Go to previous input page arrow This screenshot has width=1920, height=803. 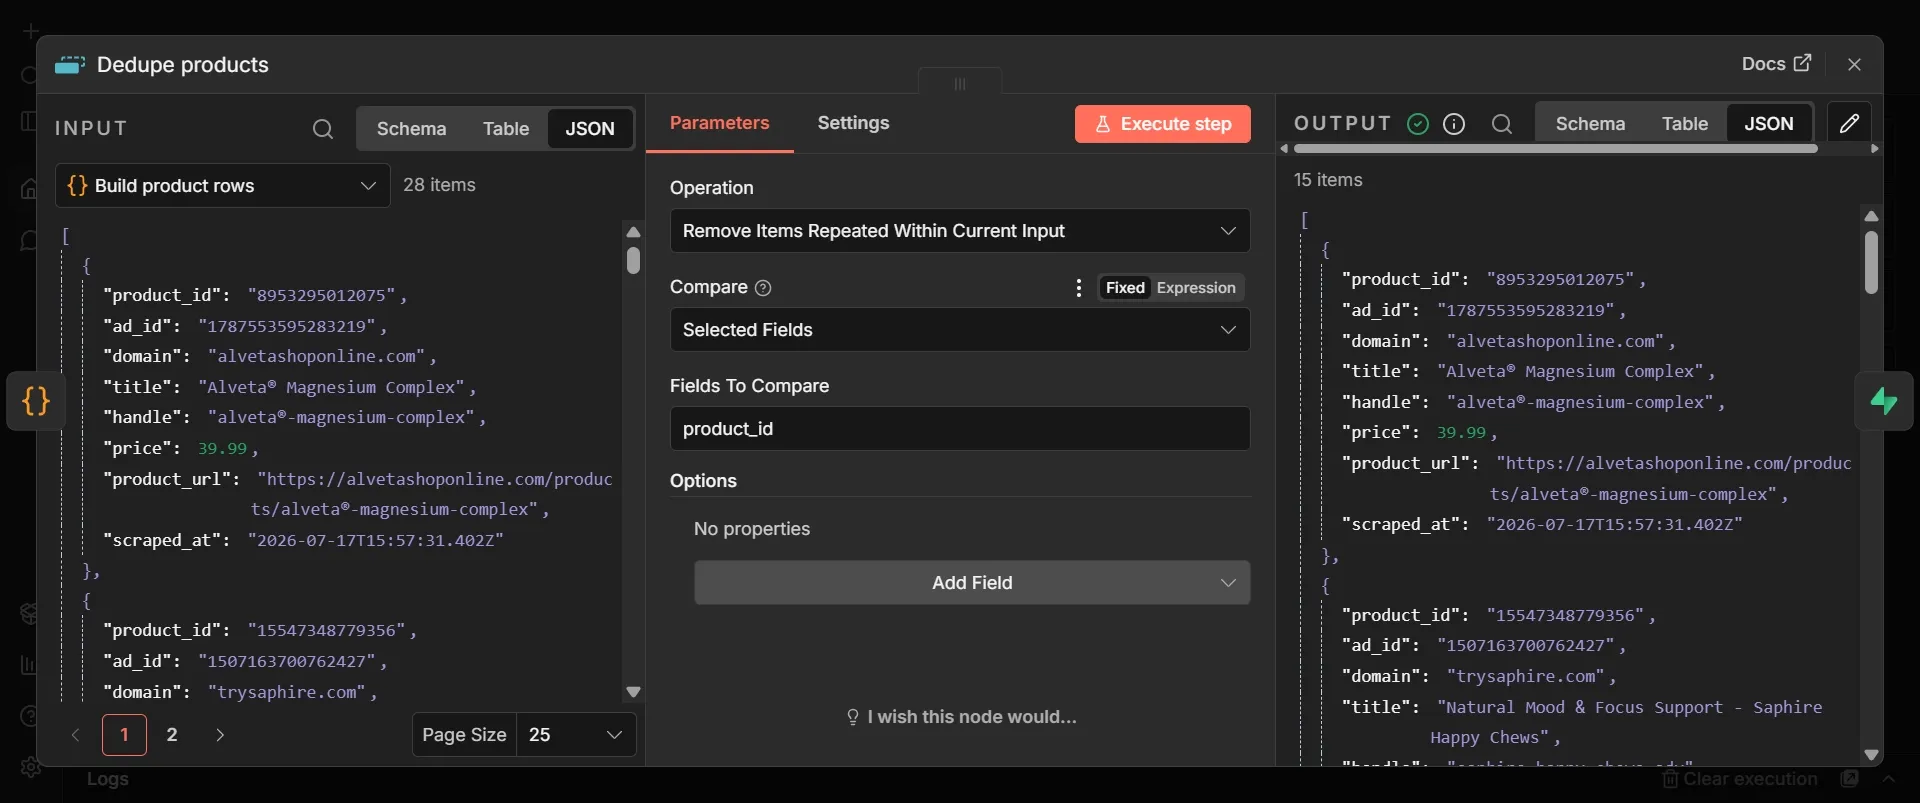(75, 735)
